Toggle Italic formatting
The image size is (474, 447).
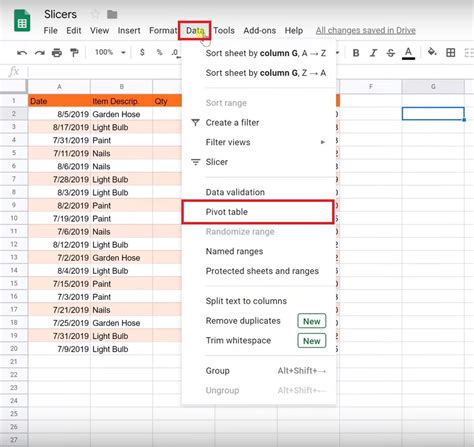(373, 53)
